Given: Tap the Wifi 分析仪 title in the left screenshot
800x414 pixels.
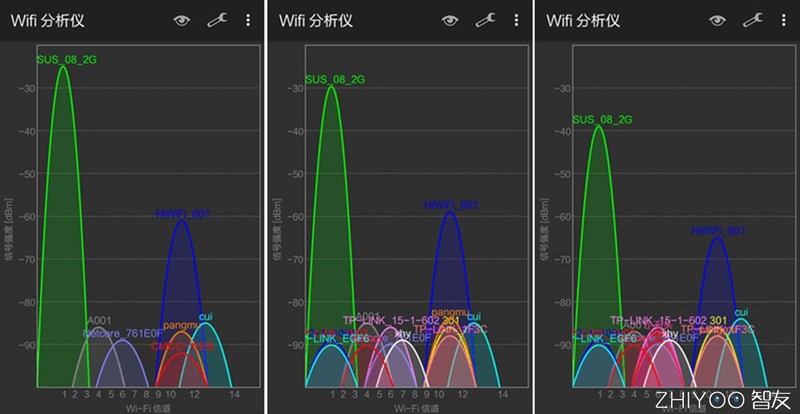Looking at the screenshot, I should tap(47, 21).
